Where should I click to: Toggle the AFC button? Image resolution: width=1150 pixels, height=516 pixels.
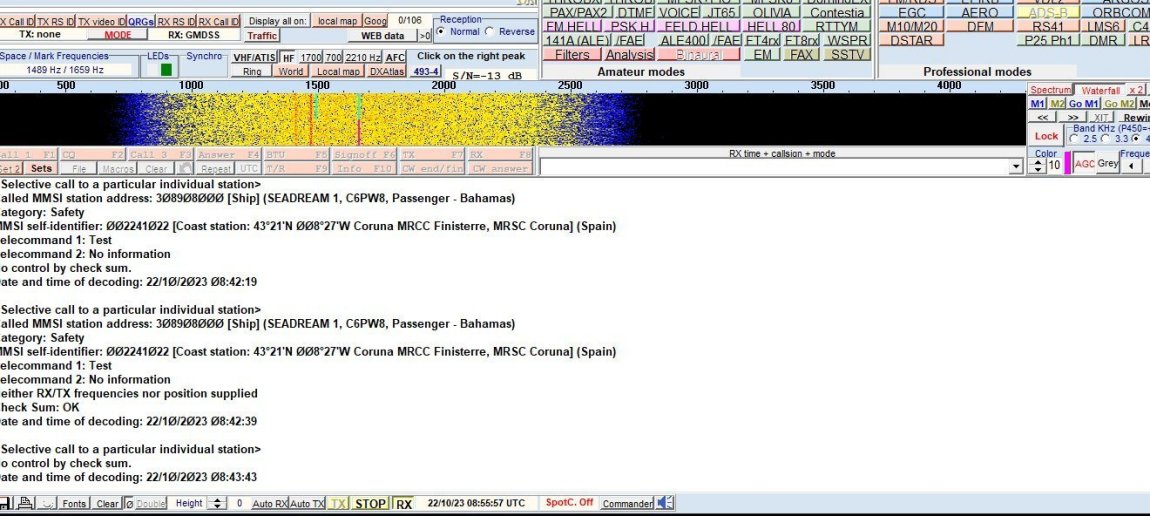(395, 57)
